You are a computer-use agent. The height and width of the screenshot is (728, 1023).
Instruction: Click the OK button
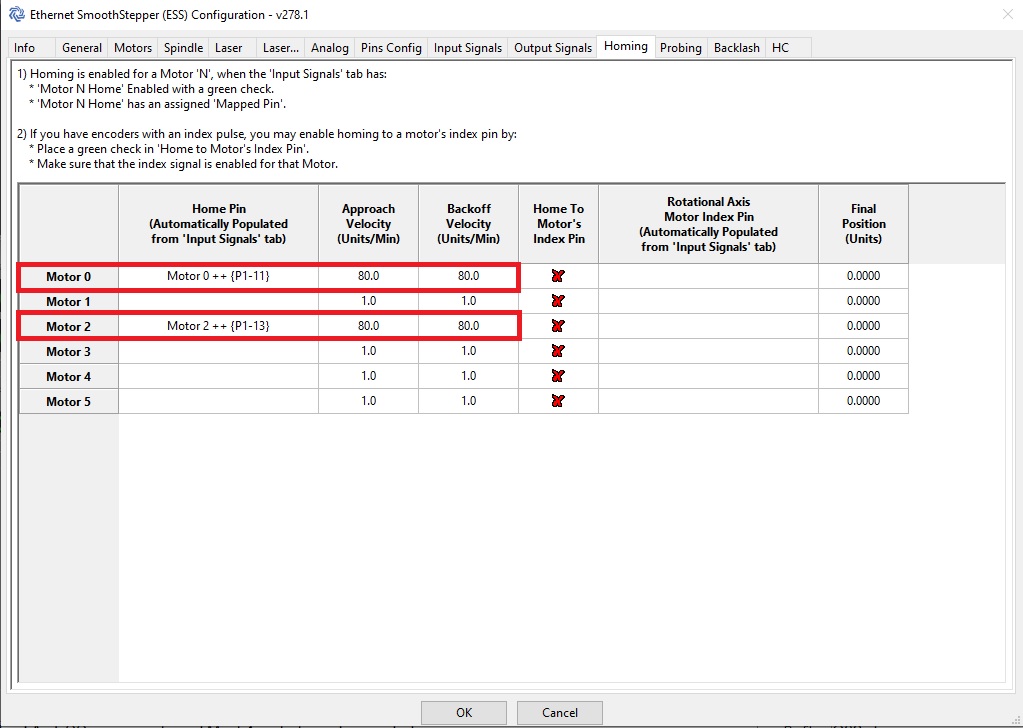pyautogui.click(x=464, y=713)
